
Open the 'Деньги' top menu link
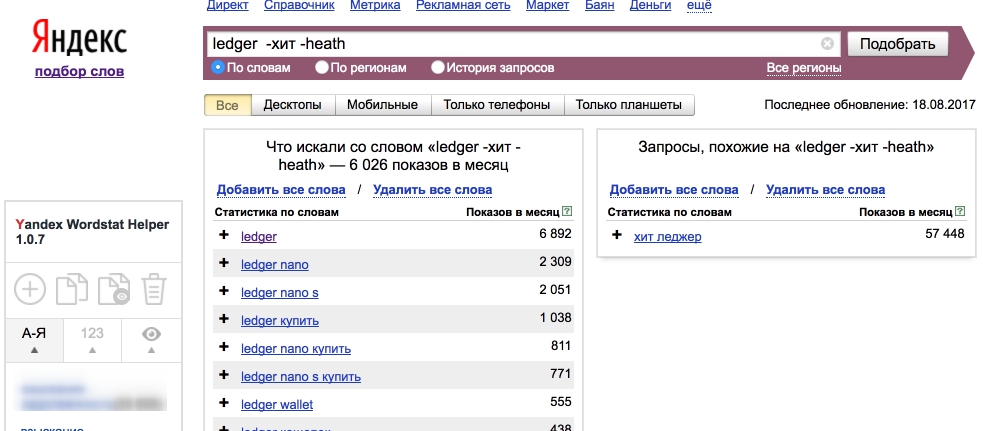651,6
